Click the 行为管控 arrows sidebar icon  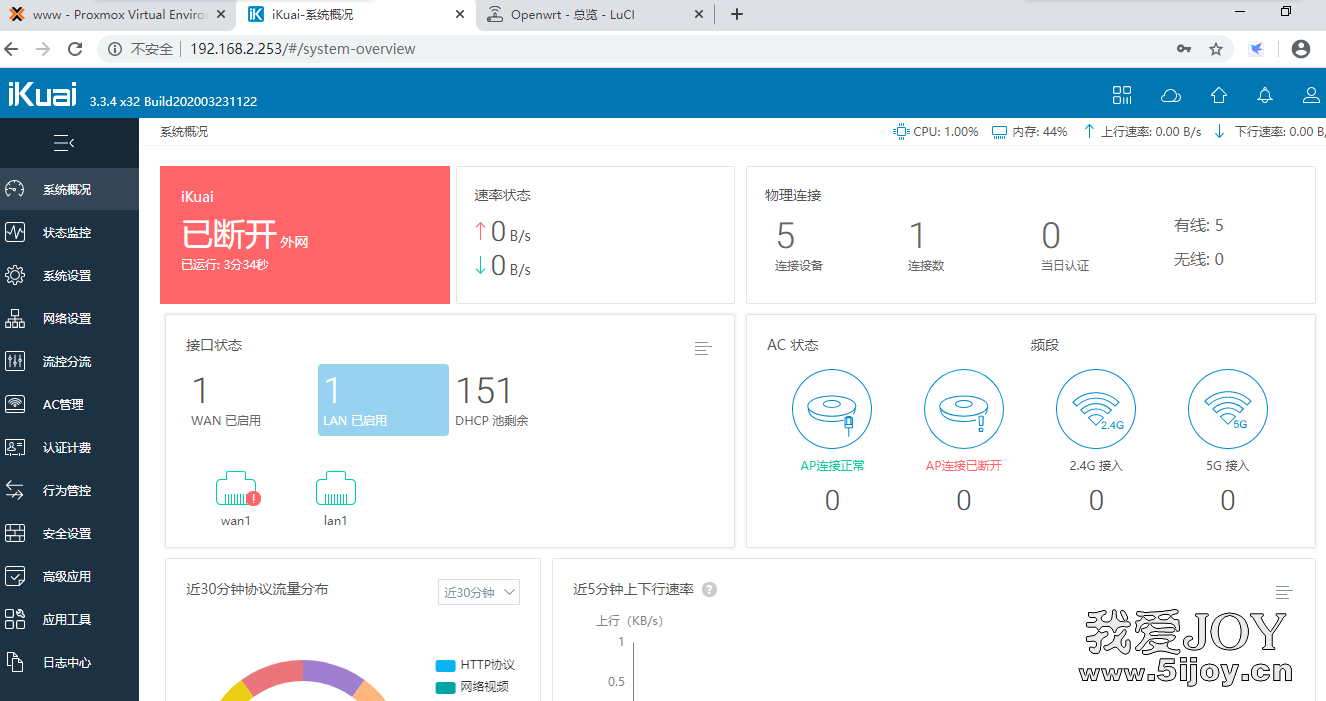15,490
